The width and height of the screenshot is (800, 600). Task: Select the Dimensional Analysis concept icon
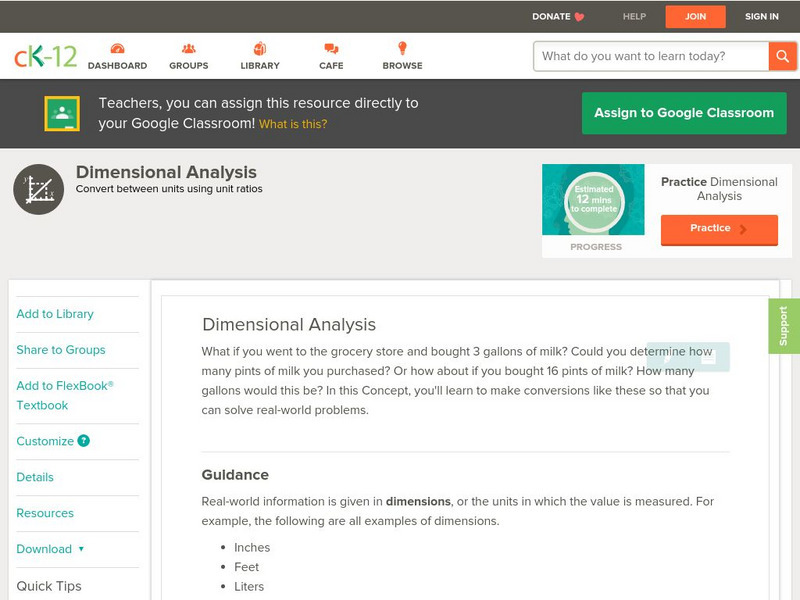tap(38, 187)
